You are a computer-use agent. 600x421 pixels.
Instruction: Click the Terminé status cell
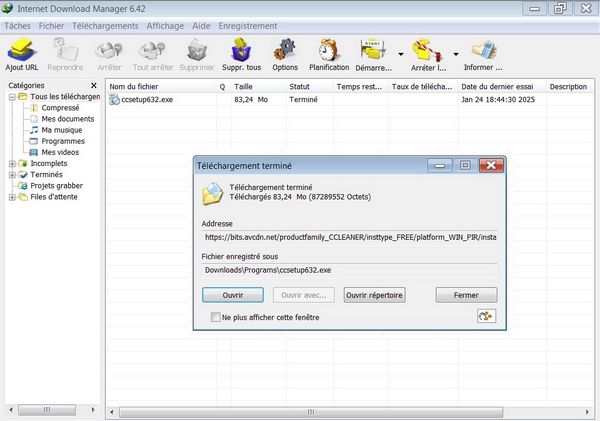click(x=303, y=100)
